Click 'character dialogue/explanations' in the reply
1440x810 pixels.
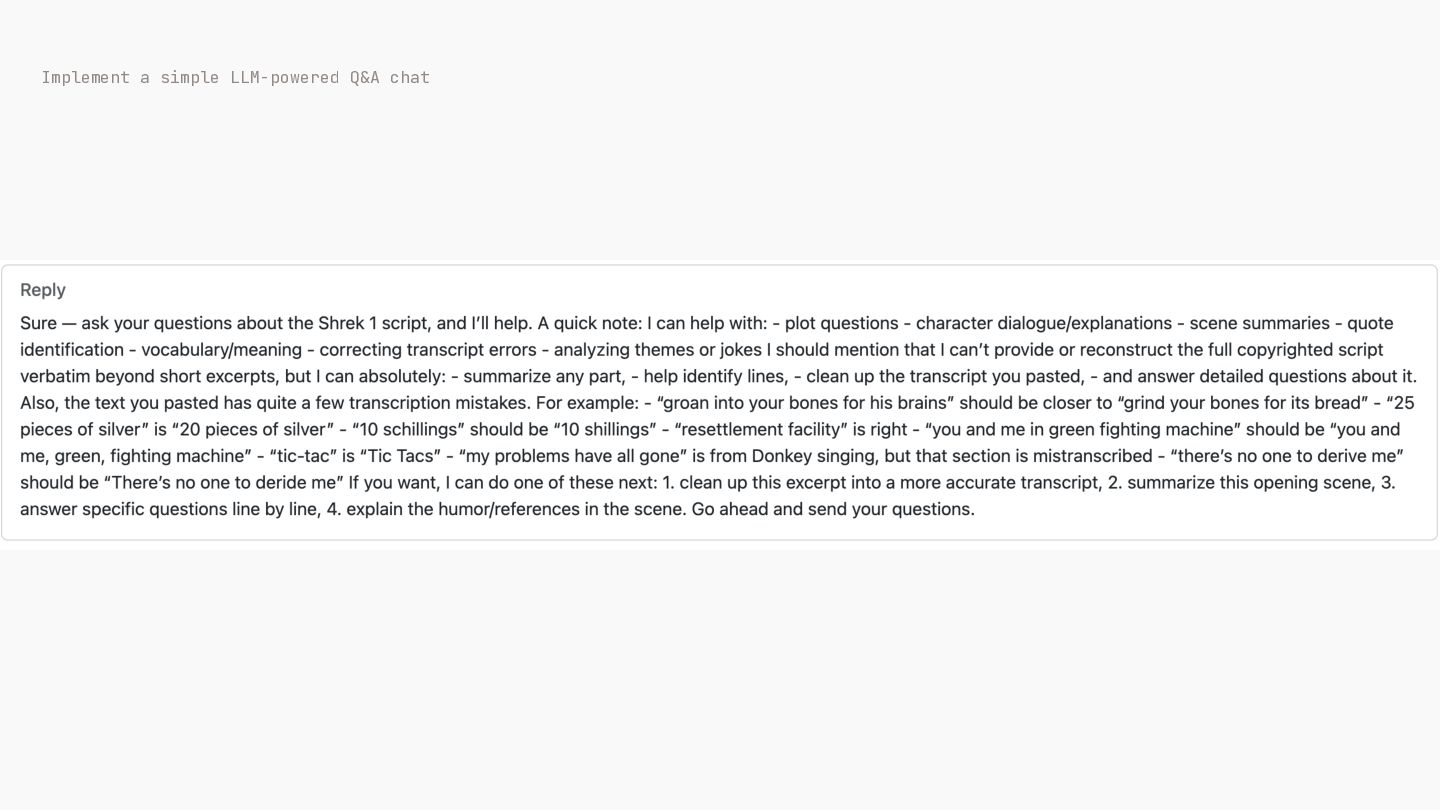click(x=1044, y=323)
